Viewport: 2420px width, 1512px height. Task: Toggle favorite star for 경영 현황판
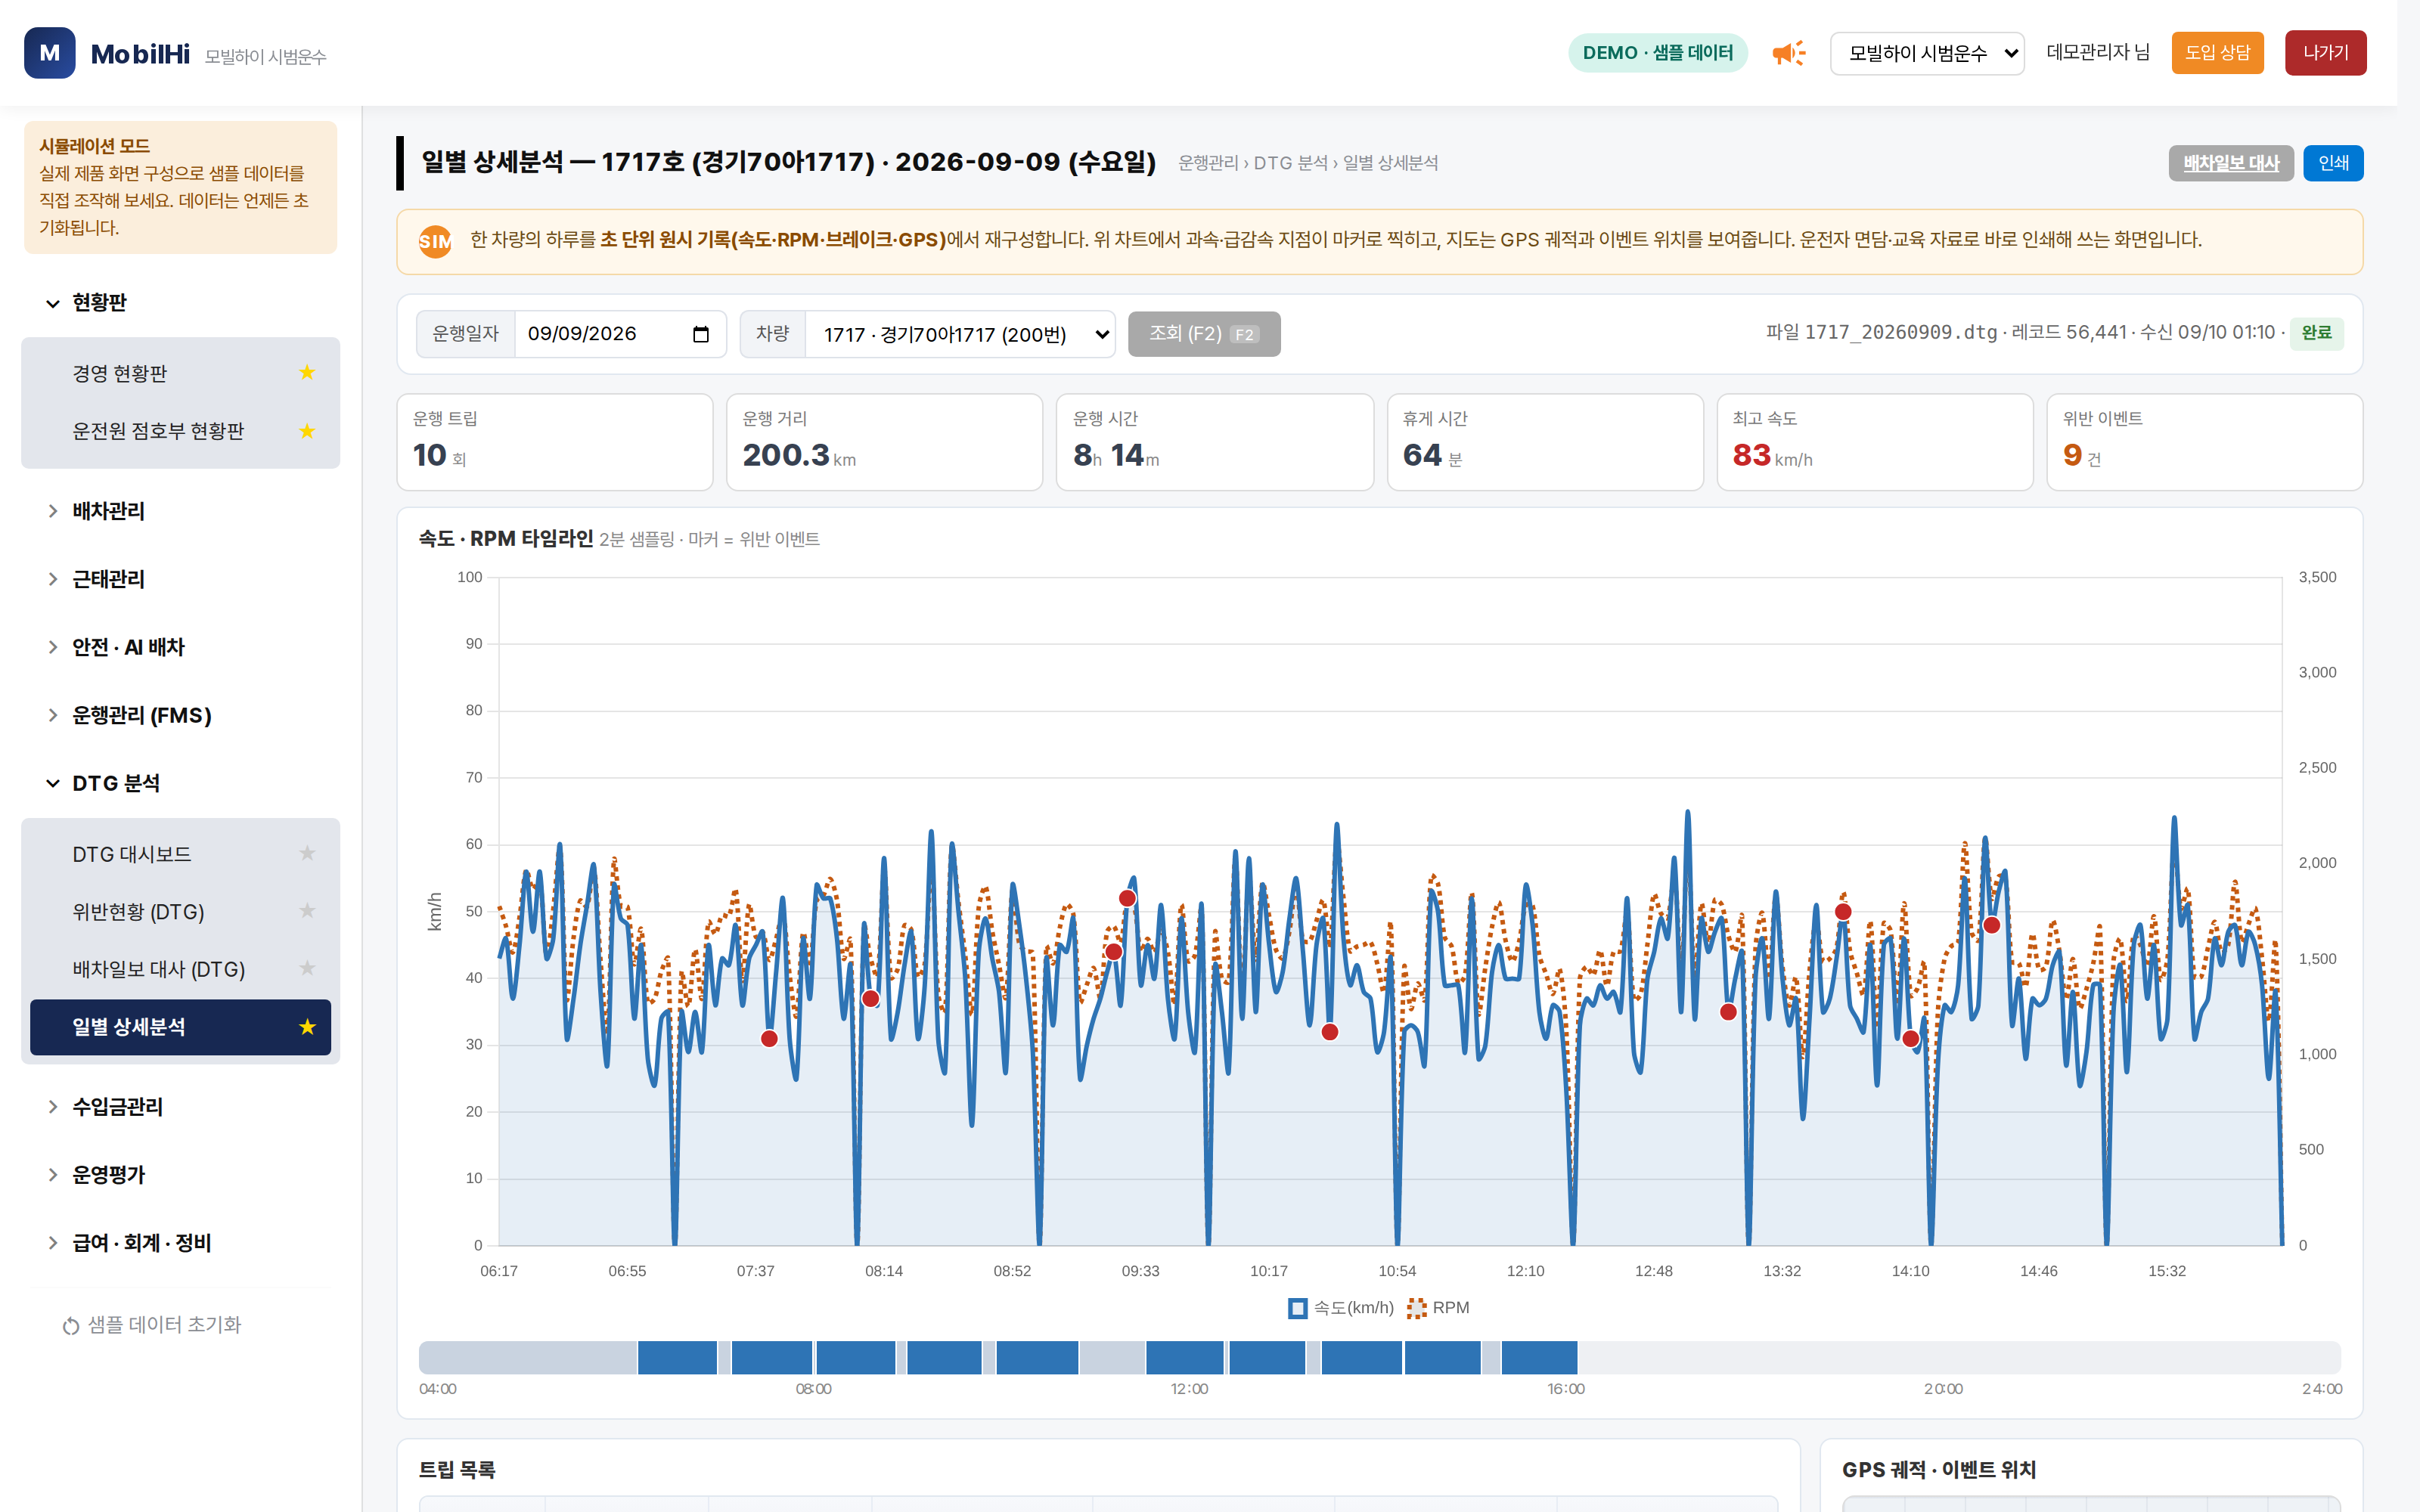coord(307,373)
